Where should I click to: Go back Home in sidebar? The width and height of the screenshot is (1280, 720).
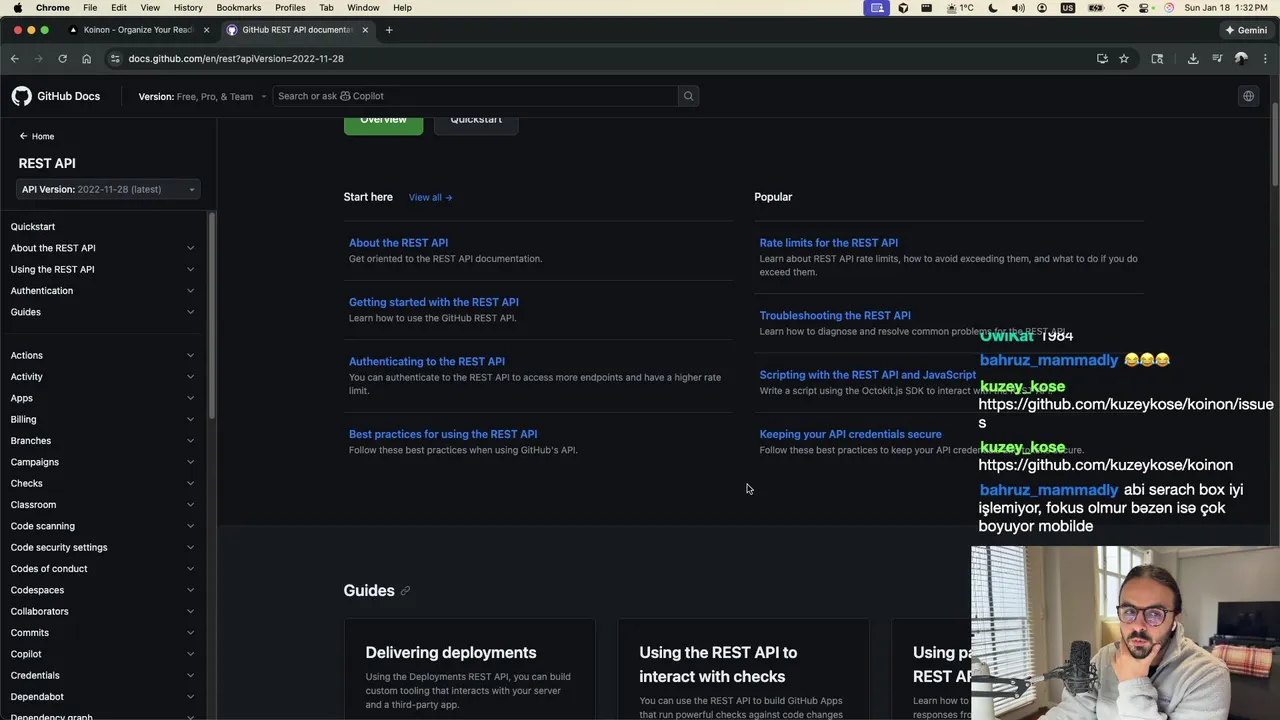37,137
